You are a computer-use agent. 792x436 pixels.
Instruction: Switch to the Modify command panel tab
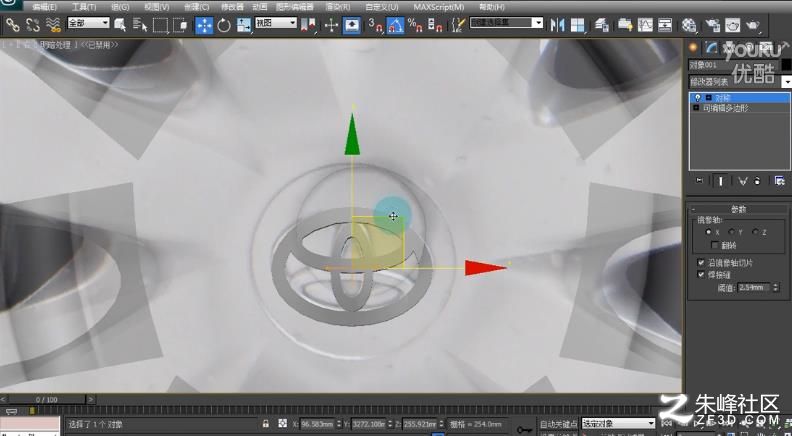click(712, 47)
